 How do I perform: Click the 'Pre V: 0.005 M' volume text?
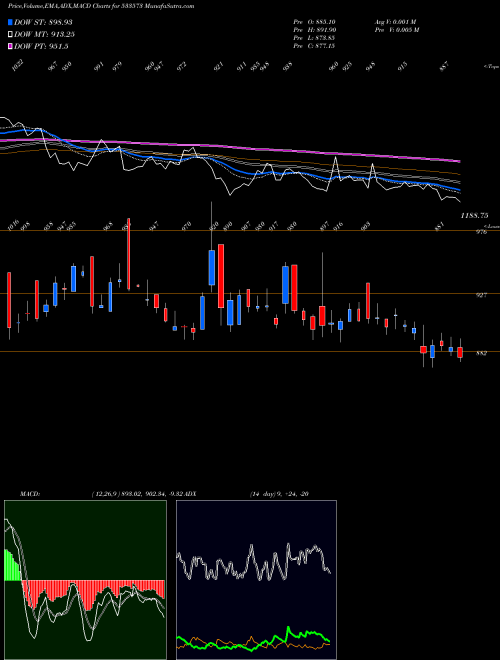coord(397,30)
